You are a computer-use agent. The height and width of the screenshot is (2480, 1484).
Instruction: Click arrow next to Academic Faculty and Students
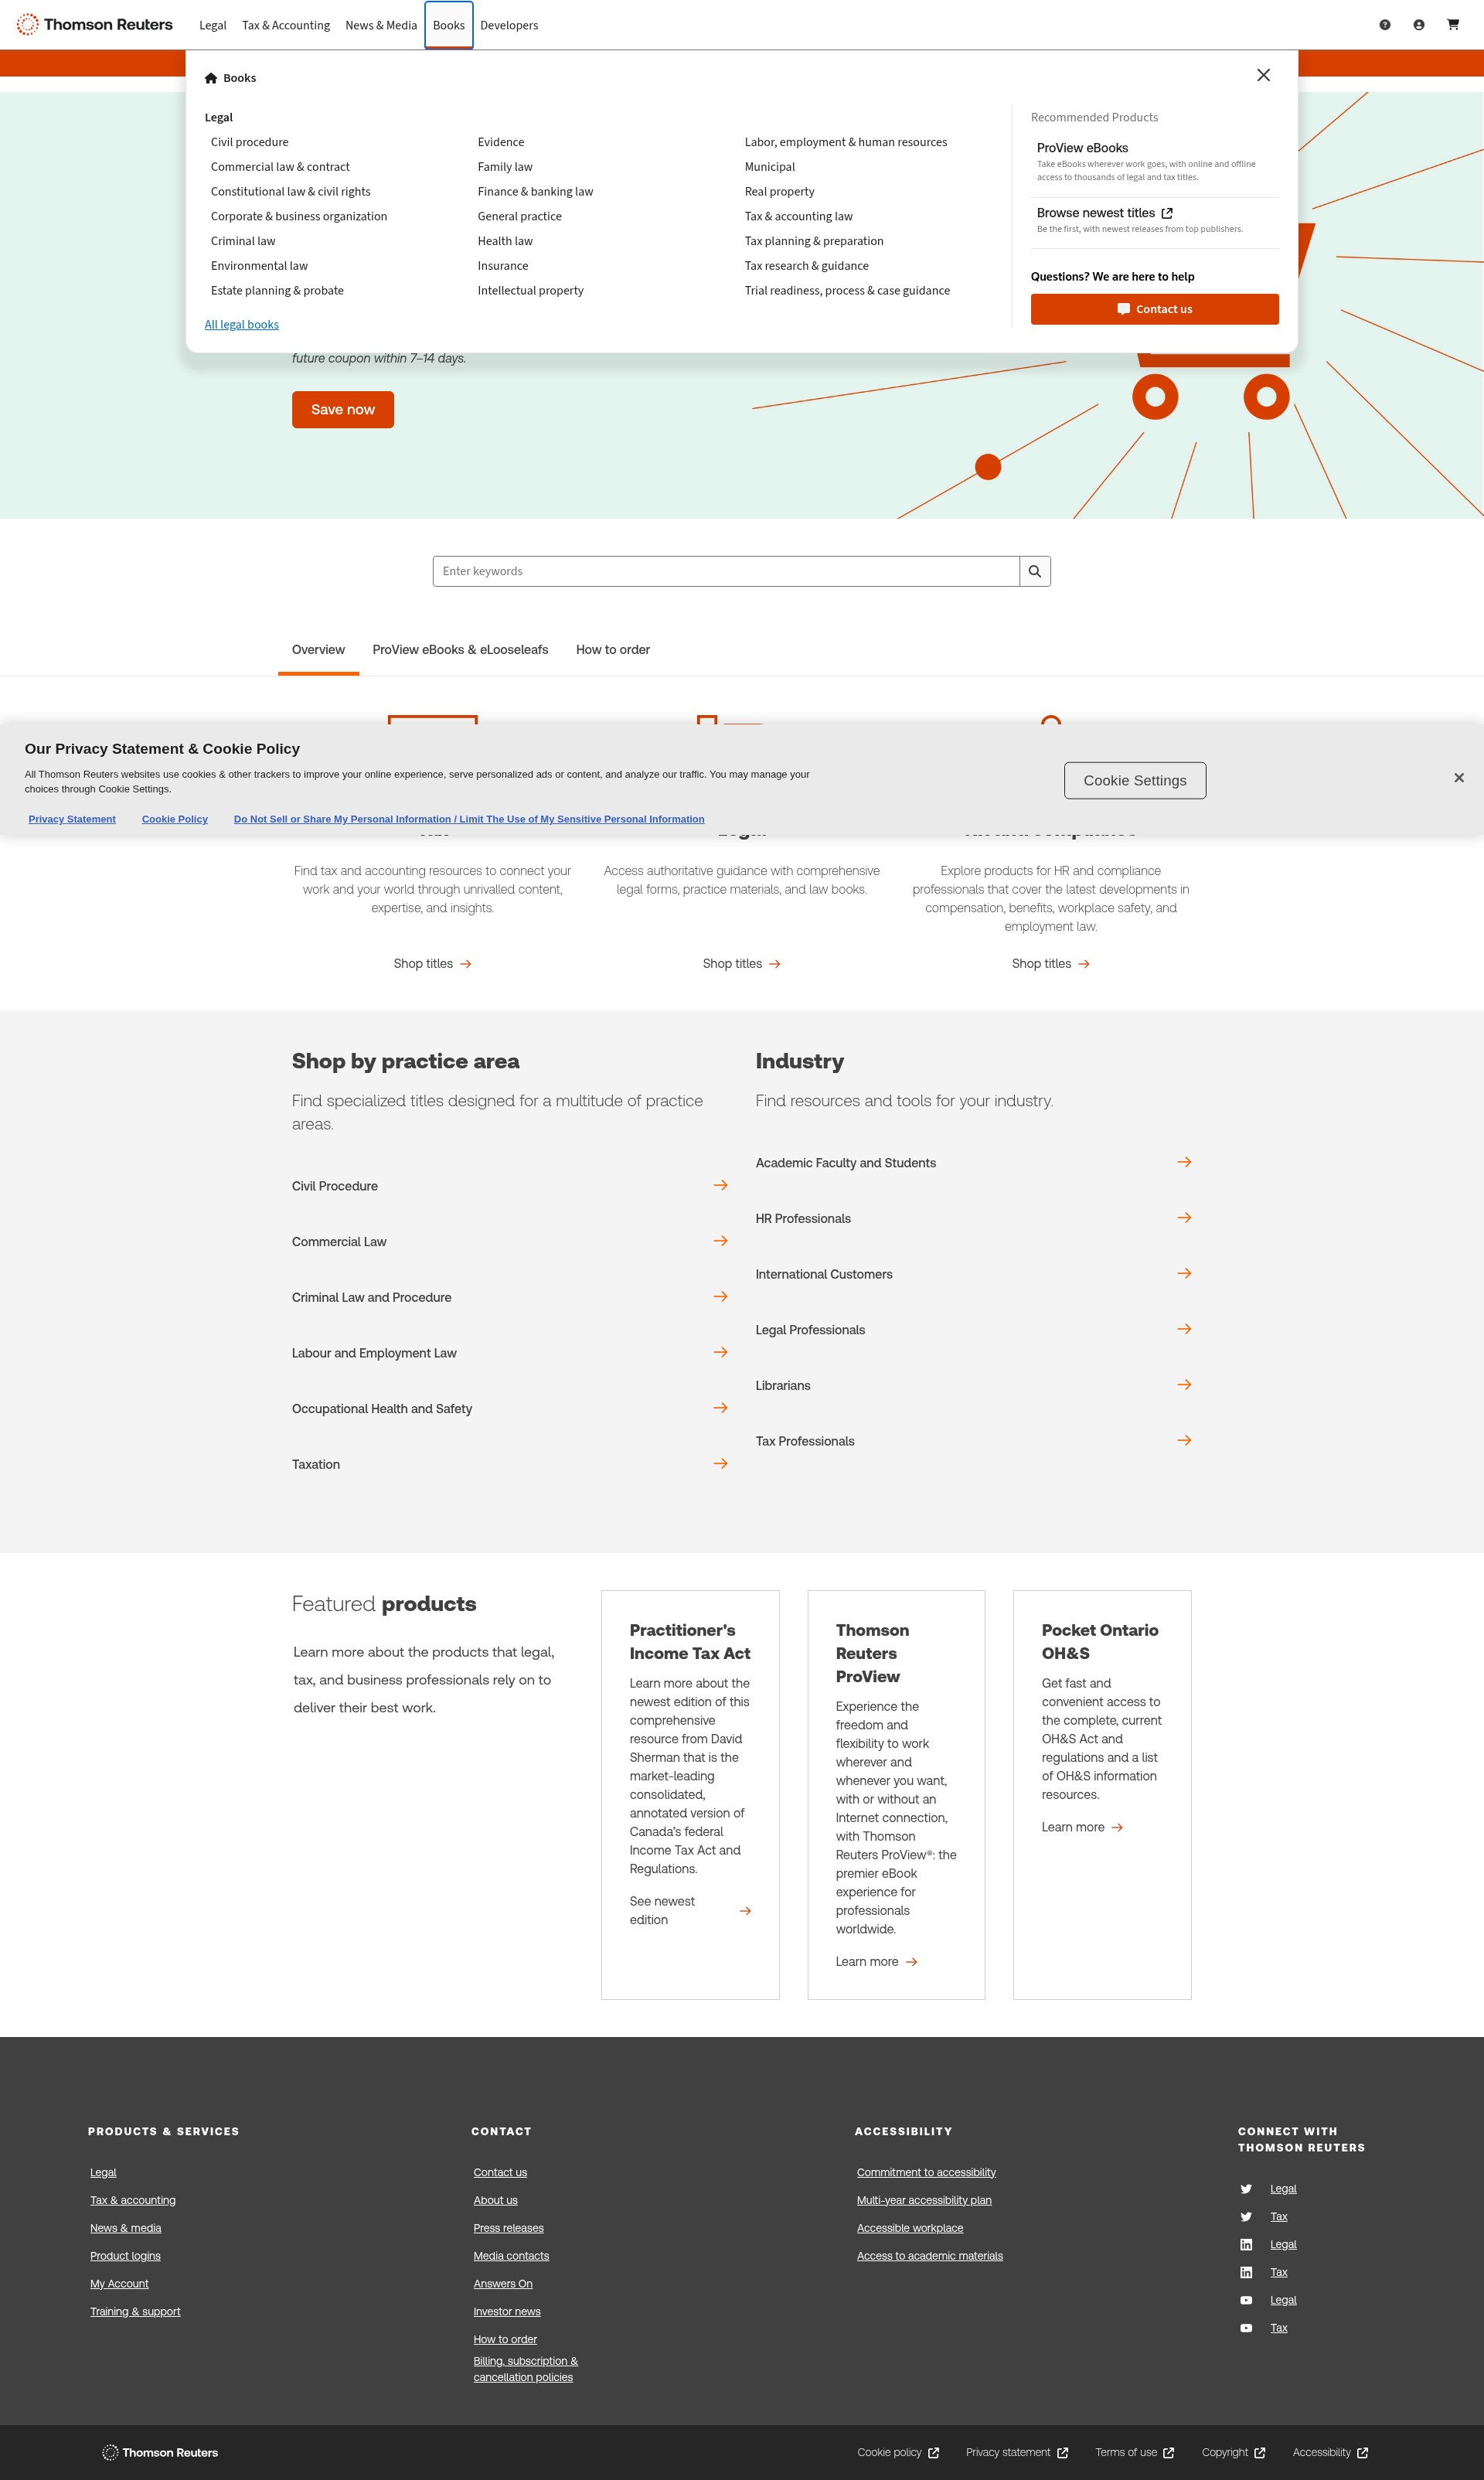pos(1184,1162)
